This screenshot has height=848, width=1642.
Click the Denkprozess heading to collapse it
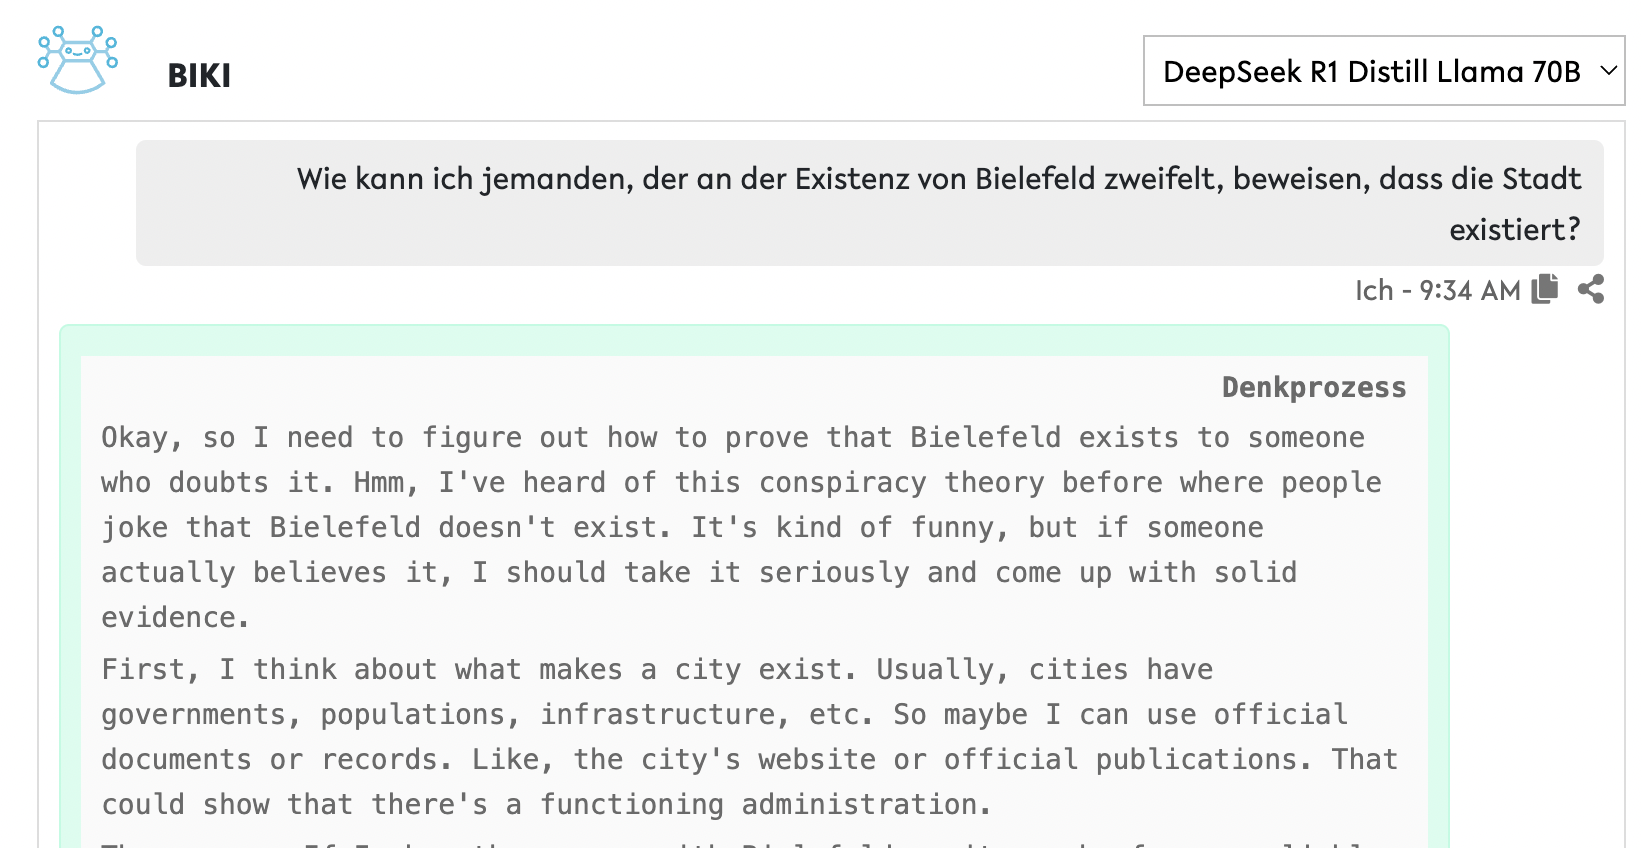(1313, 388)
